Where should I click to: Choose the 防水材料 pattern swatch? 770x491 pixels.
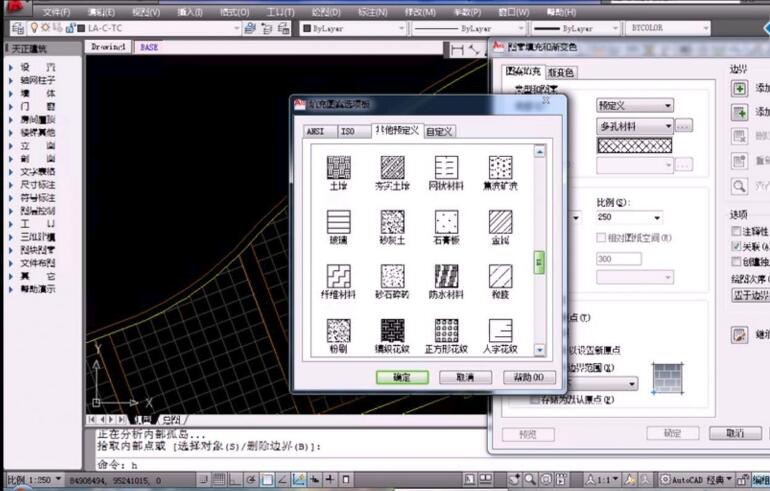(x=446, y=276)
